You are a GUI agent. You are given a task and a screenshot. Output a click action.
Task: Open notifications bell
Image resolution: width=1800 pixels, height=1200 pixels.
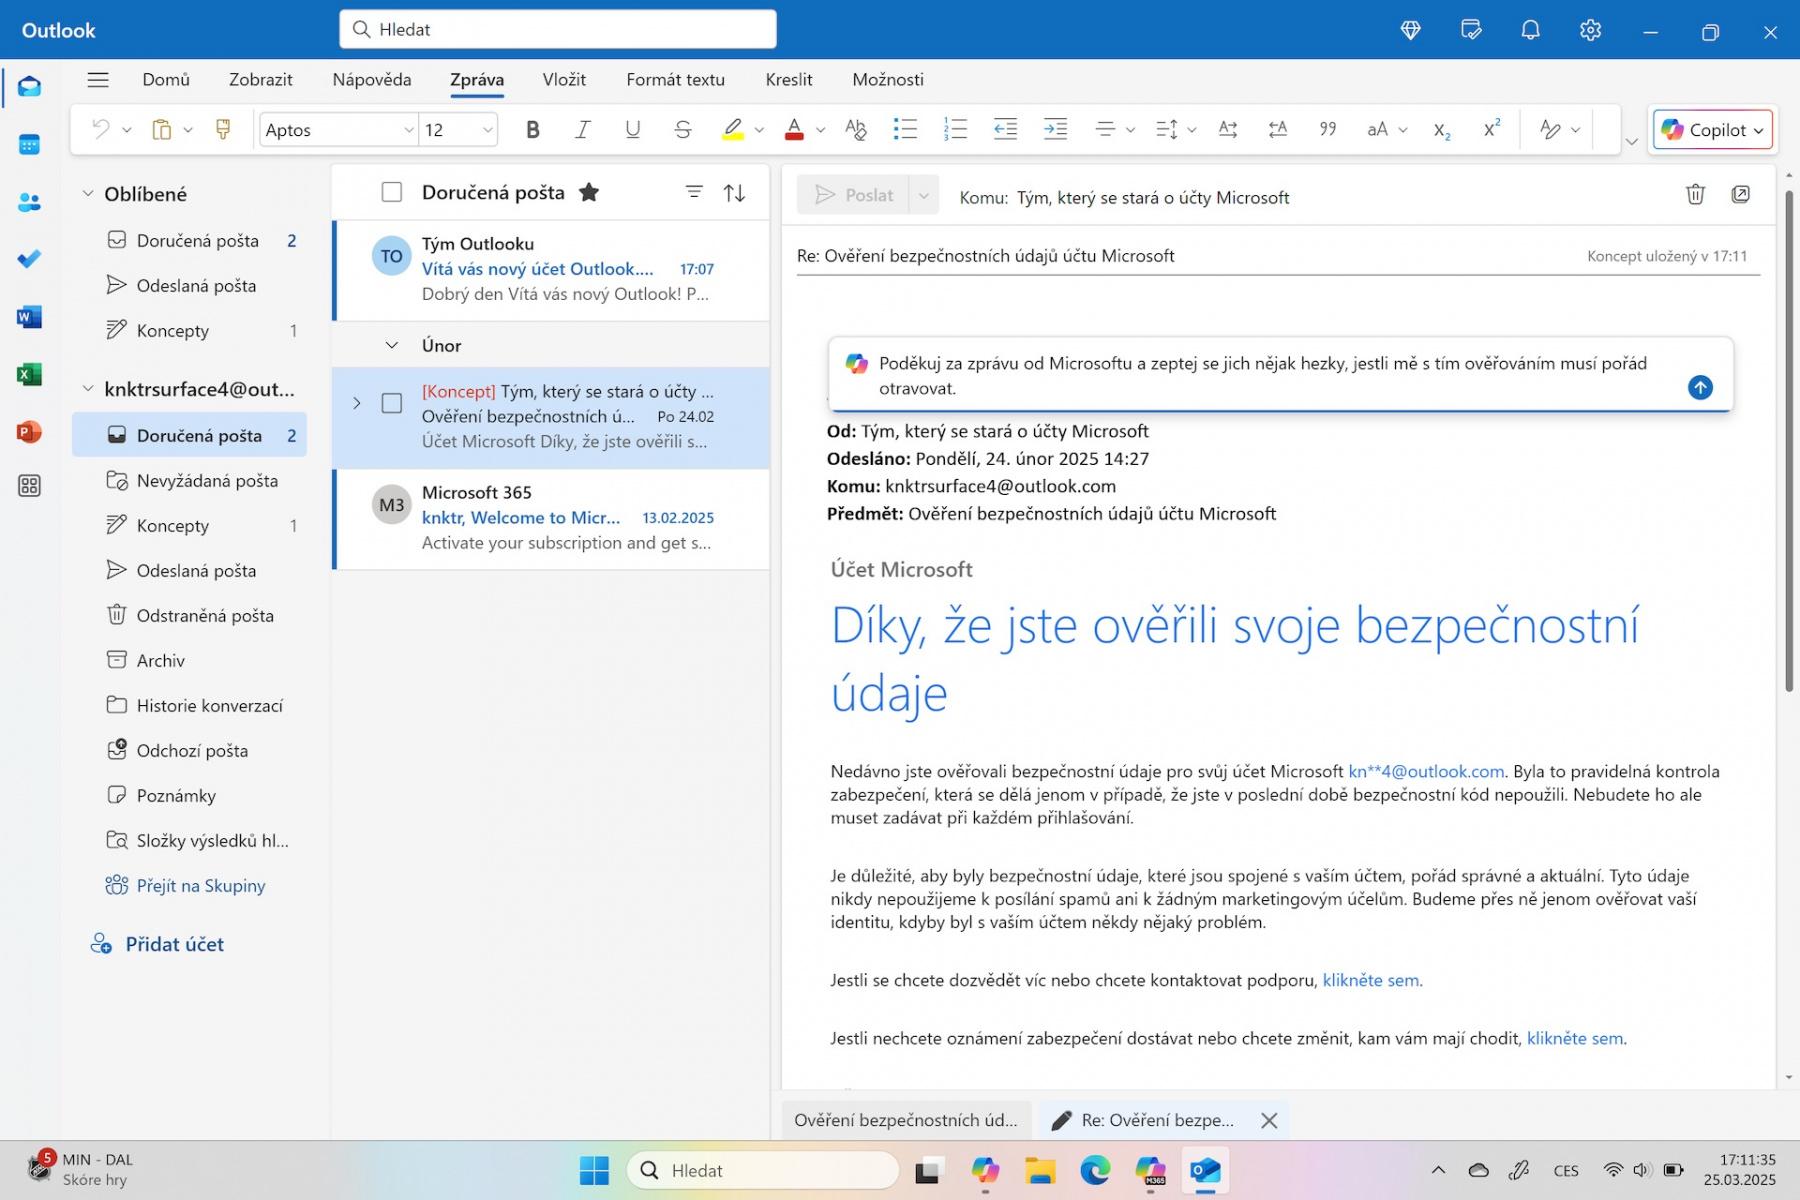(x=1530, y=31)
